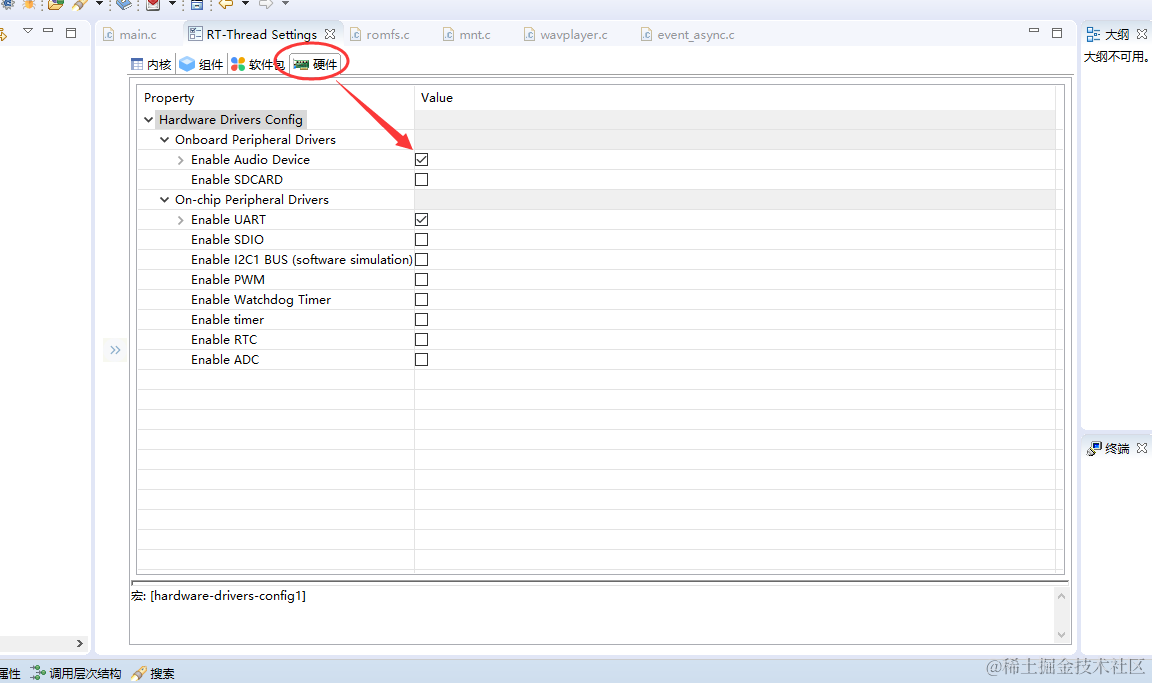Switch to the wavplayer.c tab
Image resolution: width=1152 pixels, height=683 pixels.
point(566,35)
